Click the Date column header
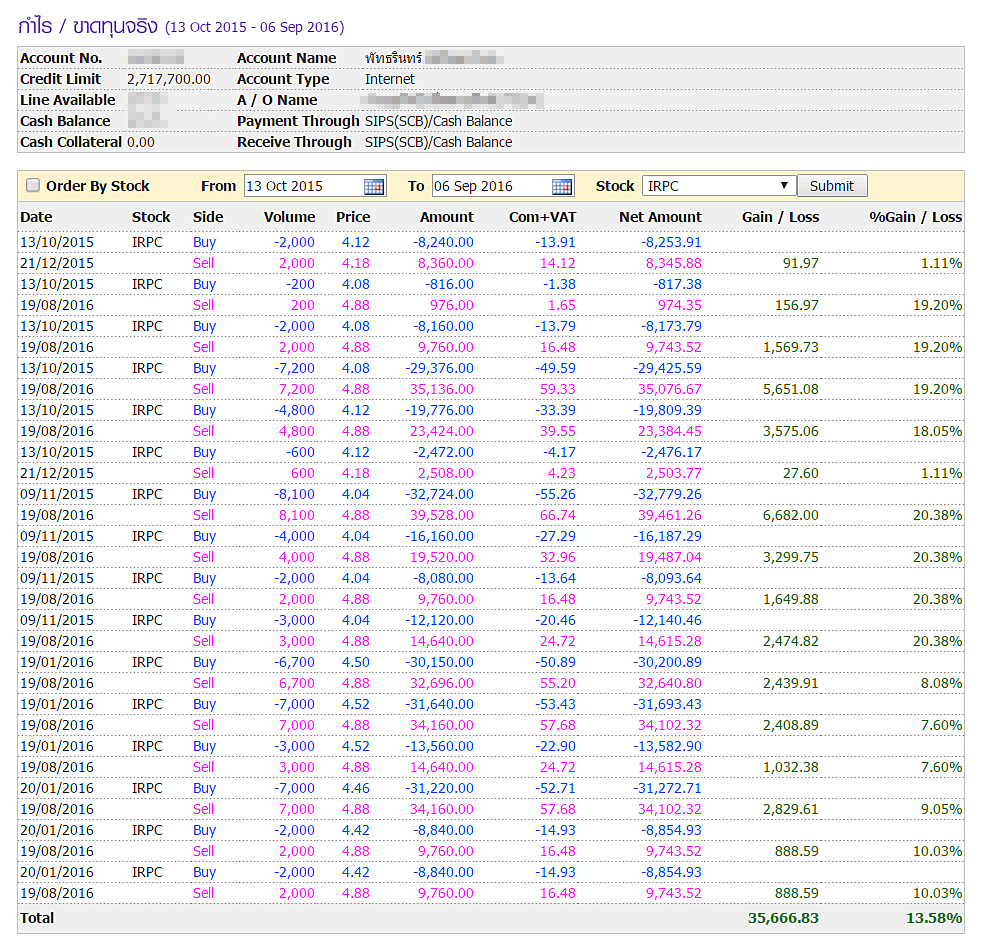Image resolution: width=992 pixels, height=951 pixels. click(36, 217)
